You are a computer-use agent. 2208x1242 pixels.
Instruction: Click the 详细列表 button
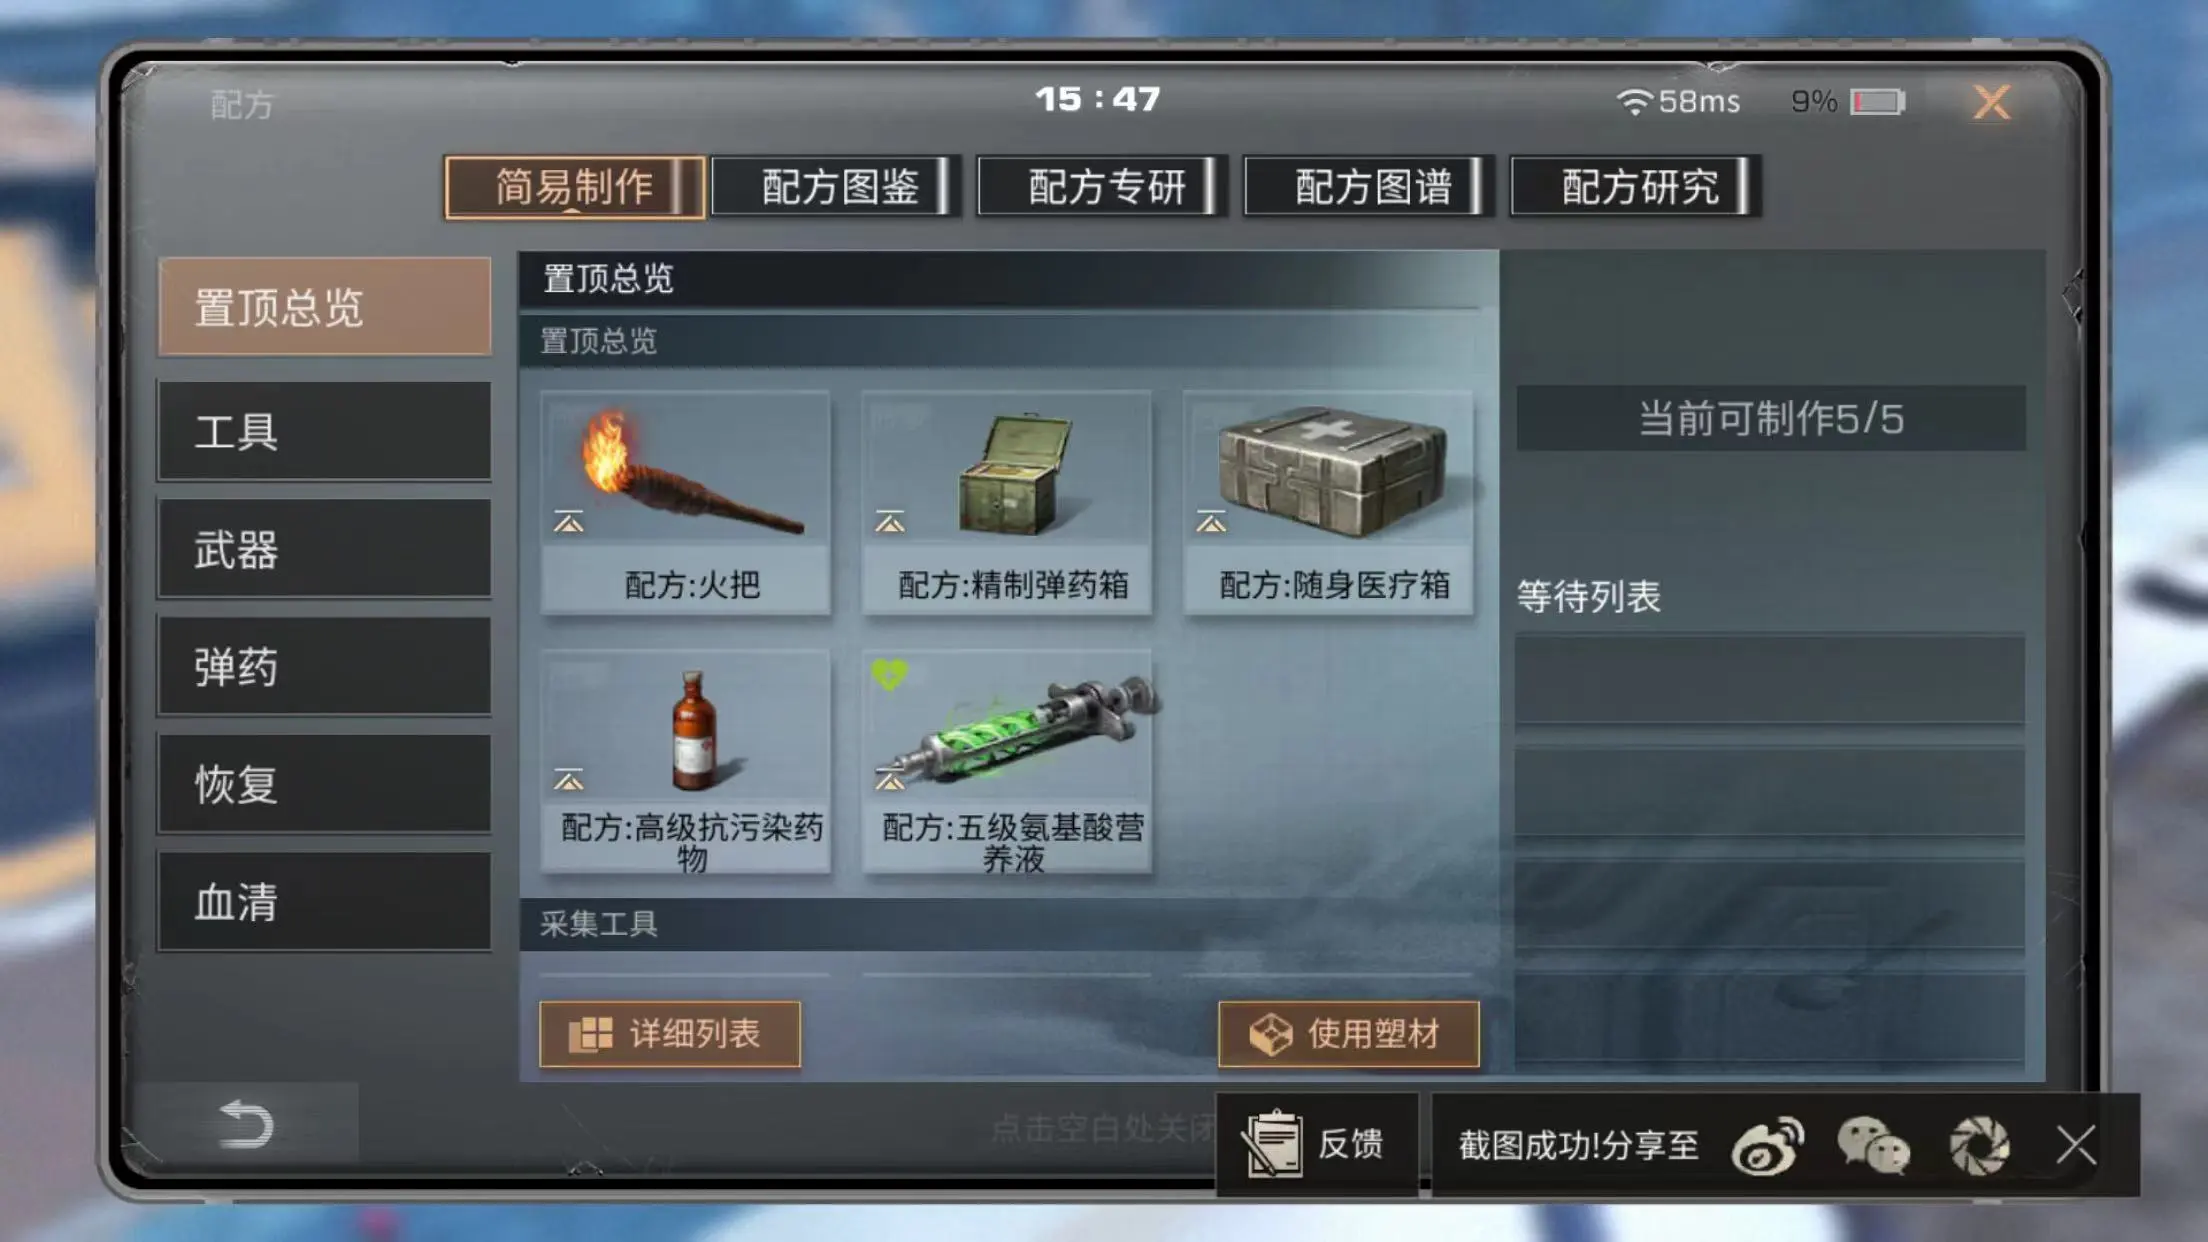(x=670, y=1034)
